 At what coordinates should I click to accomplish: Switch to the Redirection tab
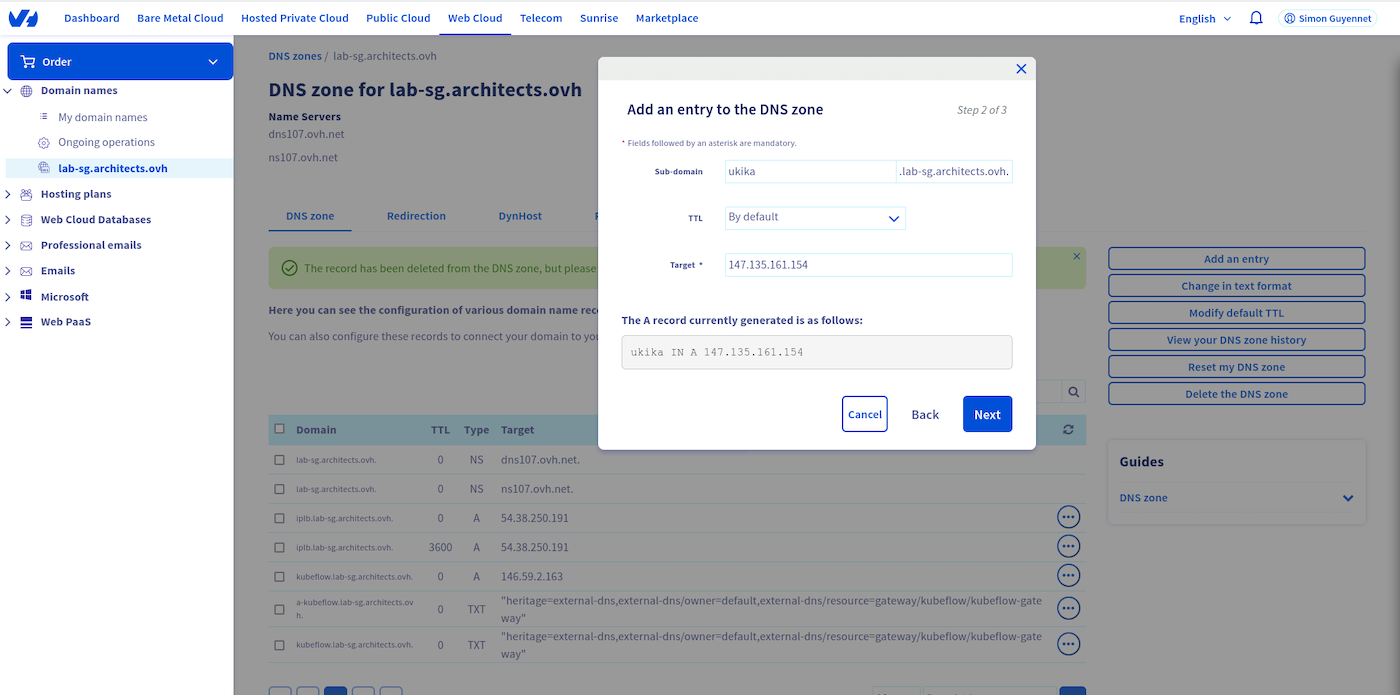tap(416, 215)
